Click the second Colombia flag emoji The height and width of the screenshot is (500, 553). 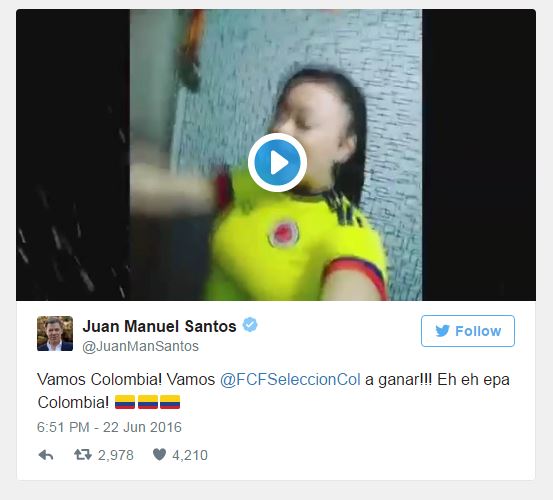coord(148,402)
